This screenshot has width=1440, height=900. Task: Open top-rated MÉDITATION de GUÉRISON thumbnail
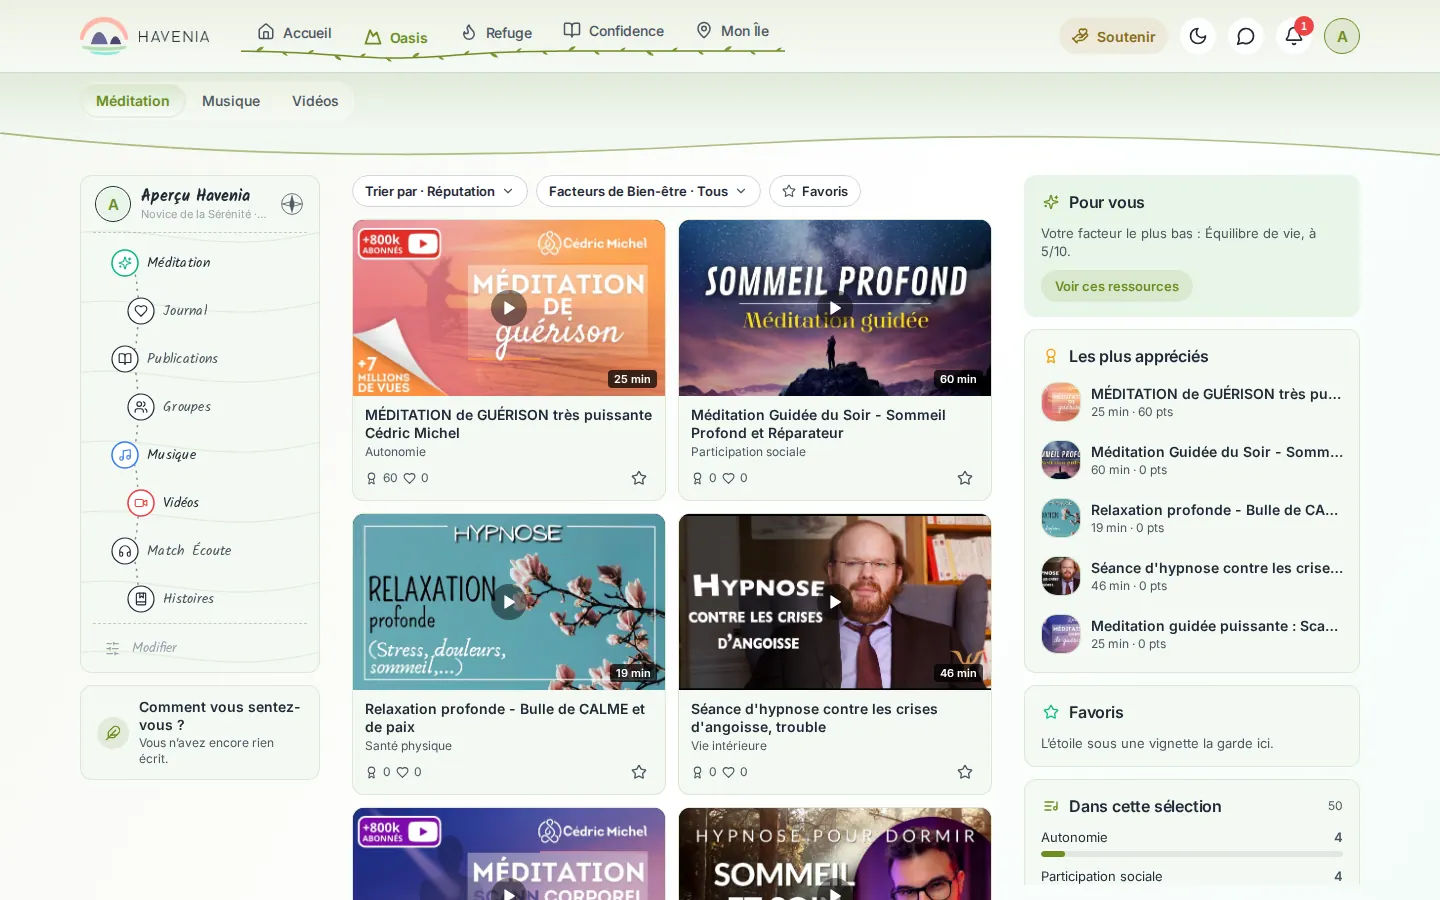point(1061,402)
